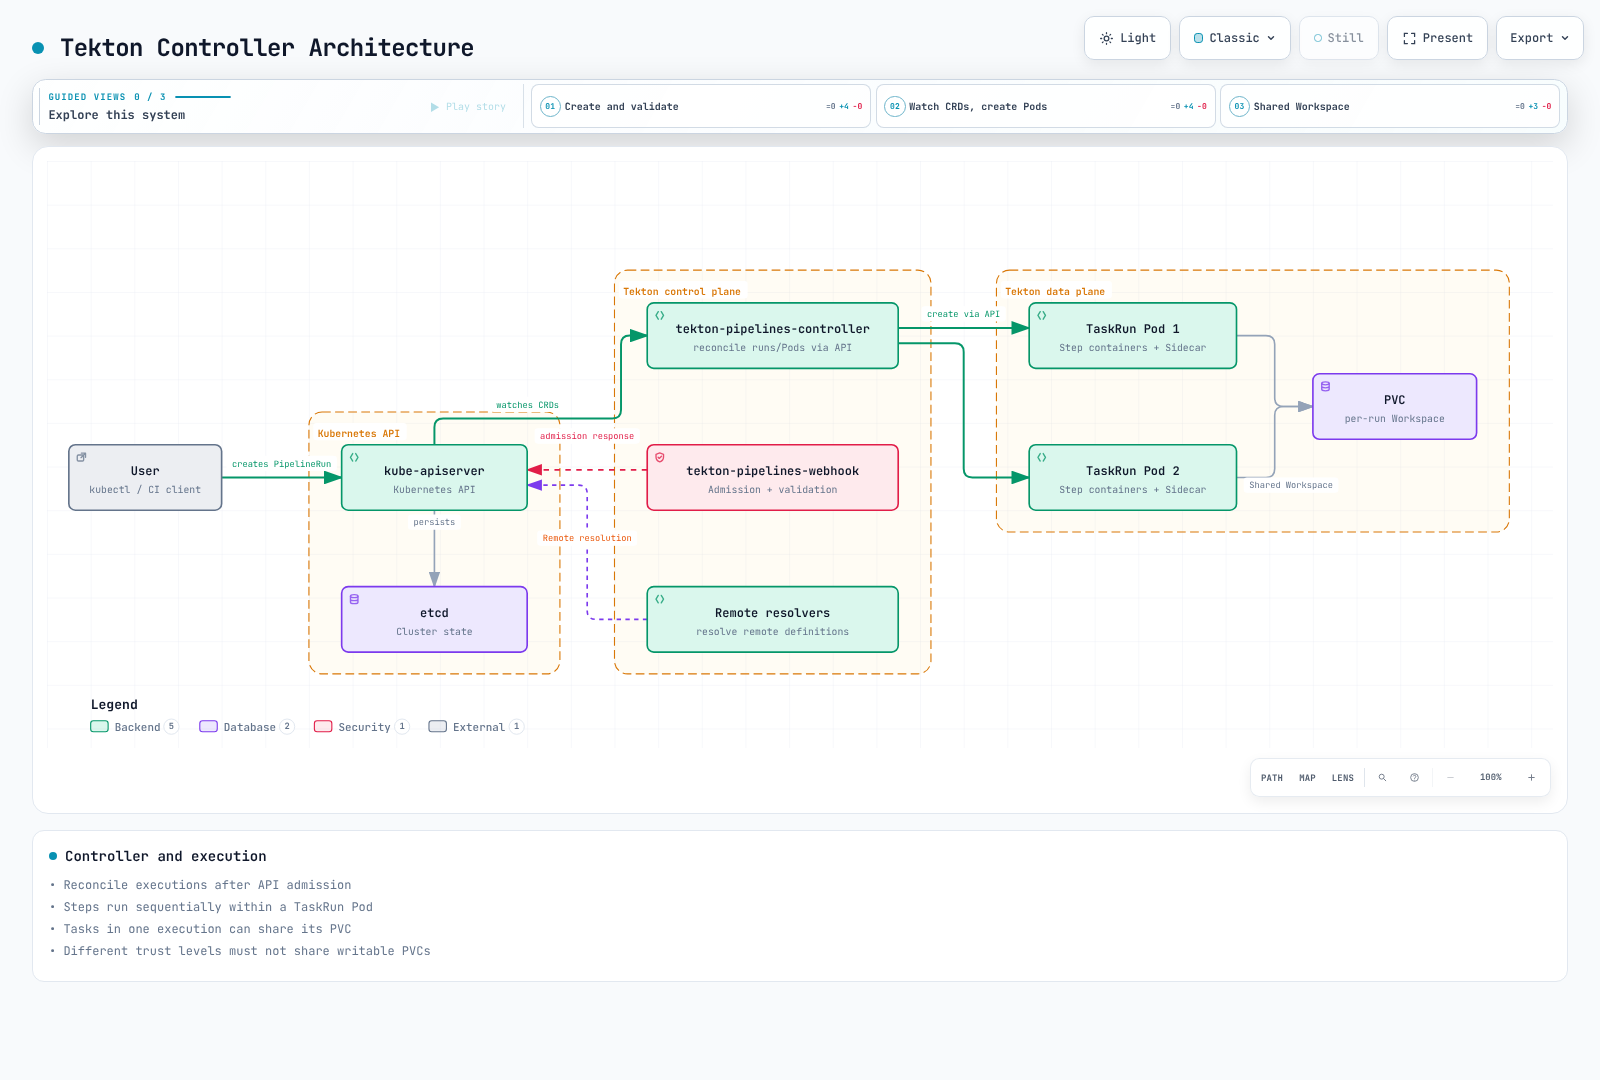Switch to PATH mode
1600x1080 pixels.
pyautogui.click(x=1272, y=777)
